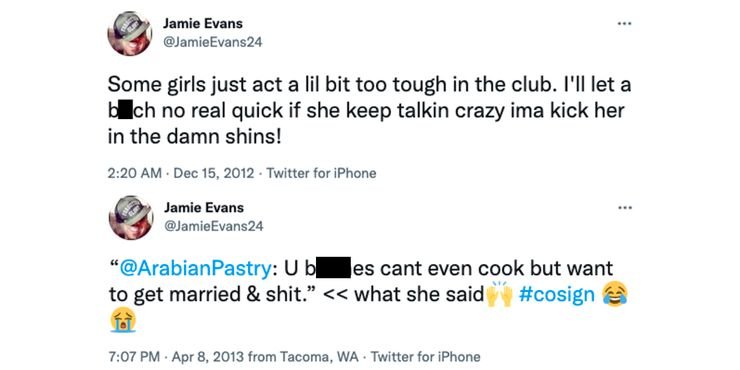The image size is (740, 370).
Task: Click Twitter for iPhone source on second tweet
Action: [426, 357]
